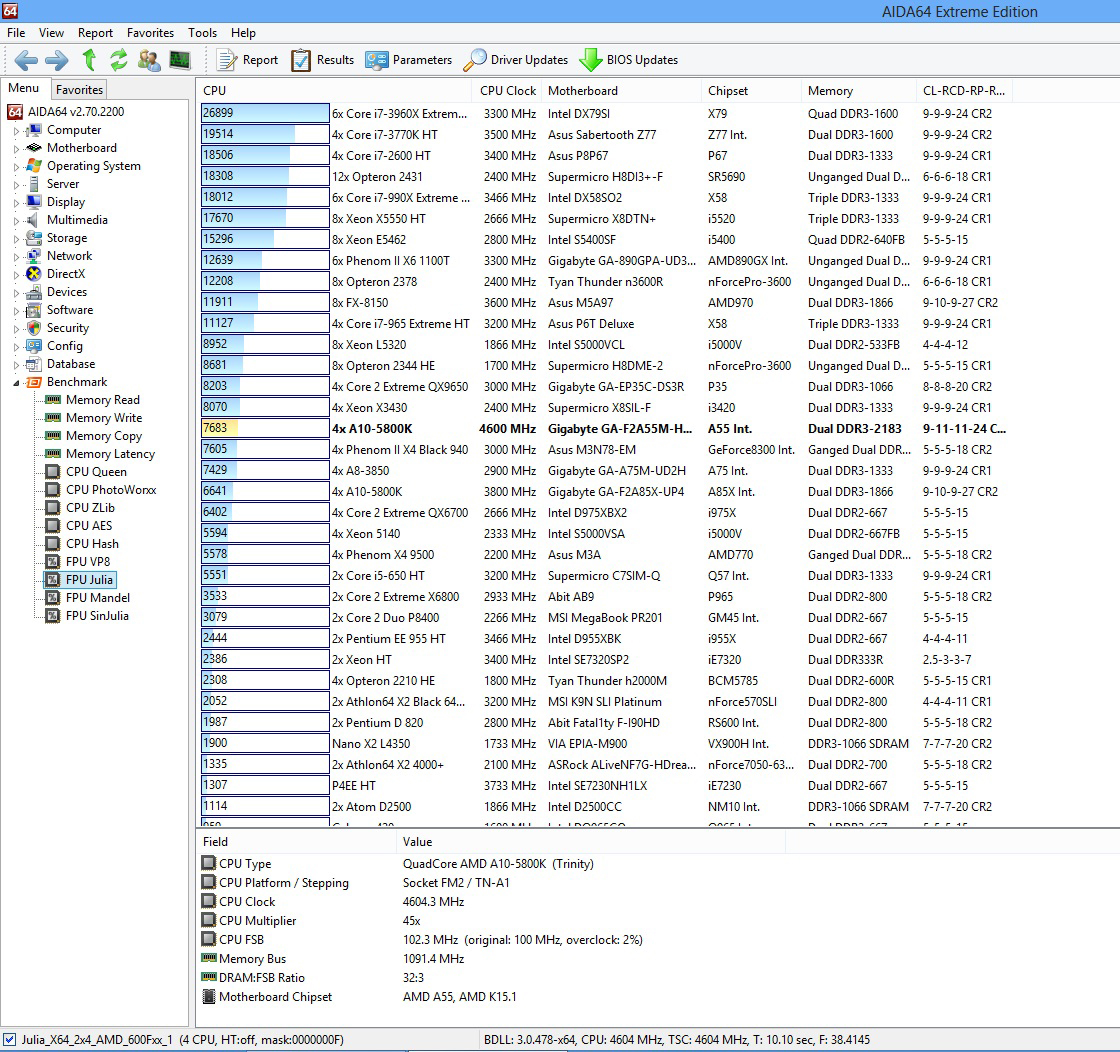The image size is (1120, 1052).
Task: Open the File menu
Action: pos(16,33)
